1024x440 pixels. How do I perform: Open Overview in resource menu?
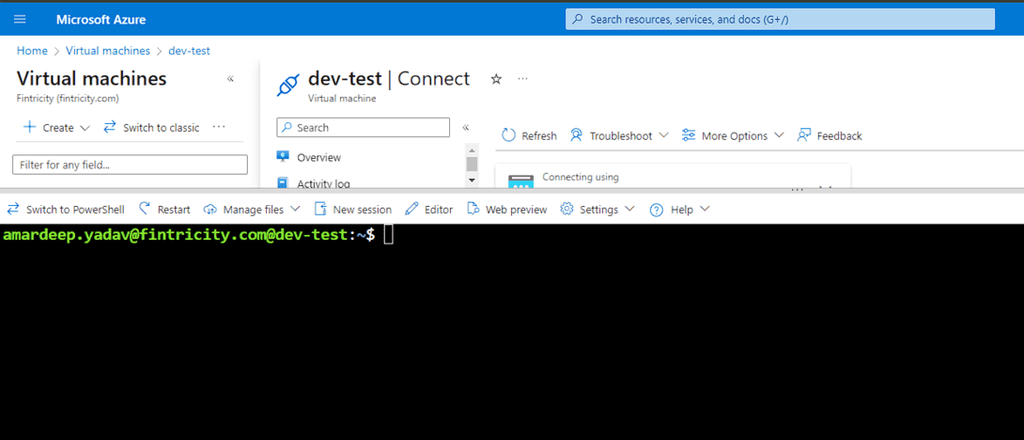[319, 157]
